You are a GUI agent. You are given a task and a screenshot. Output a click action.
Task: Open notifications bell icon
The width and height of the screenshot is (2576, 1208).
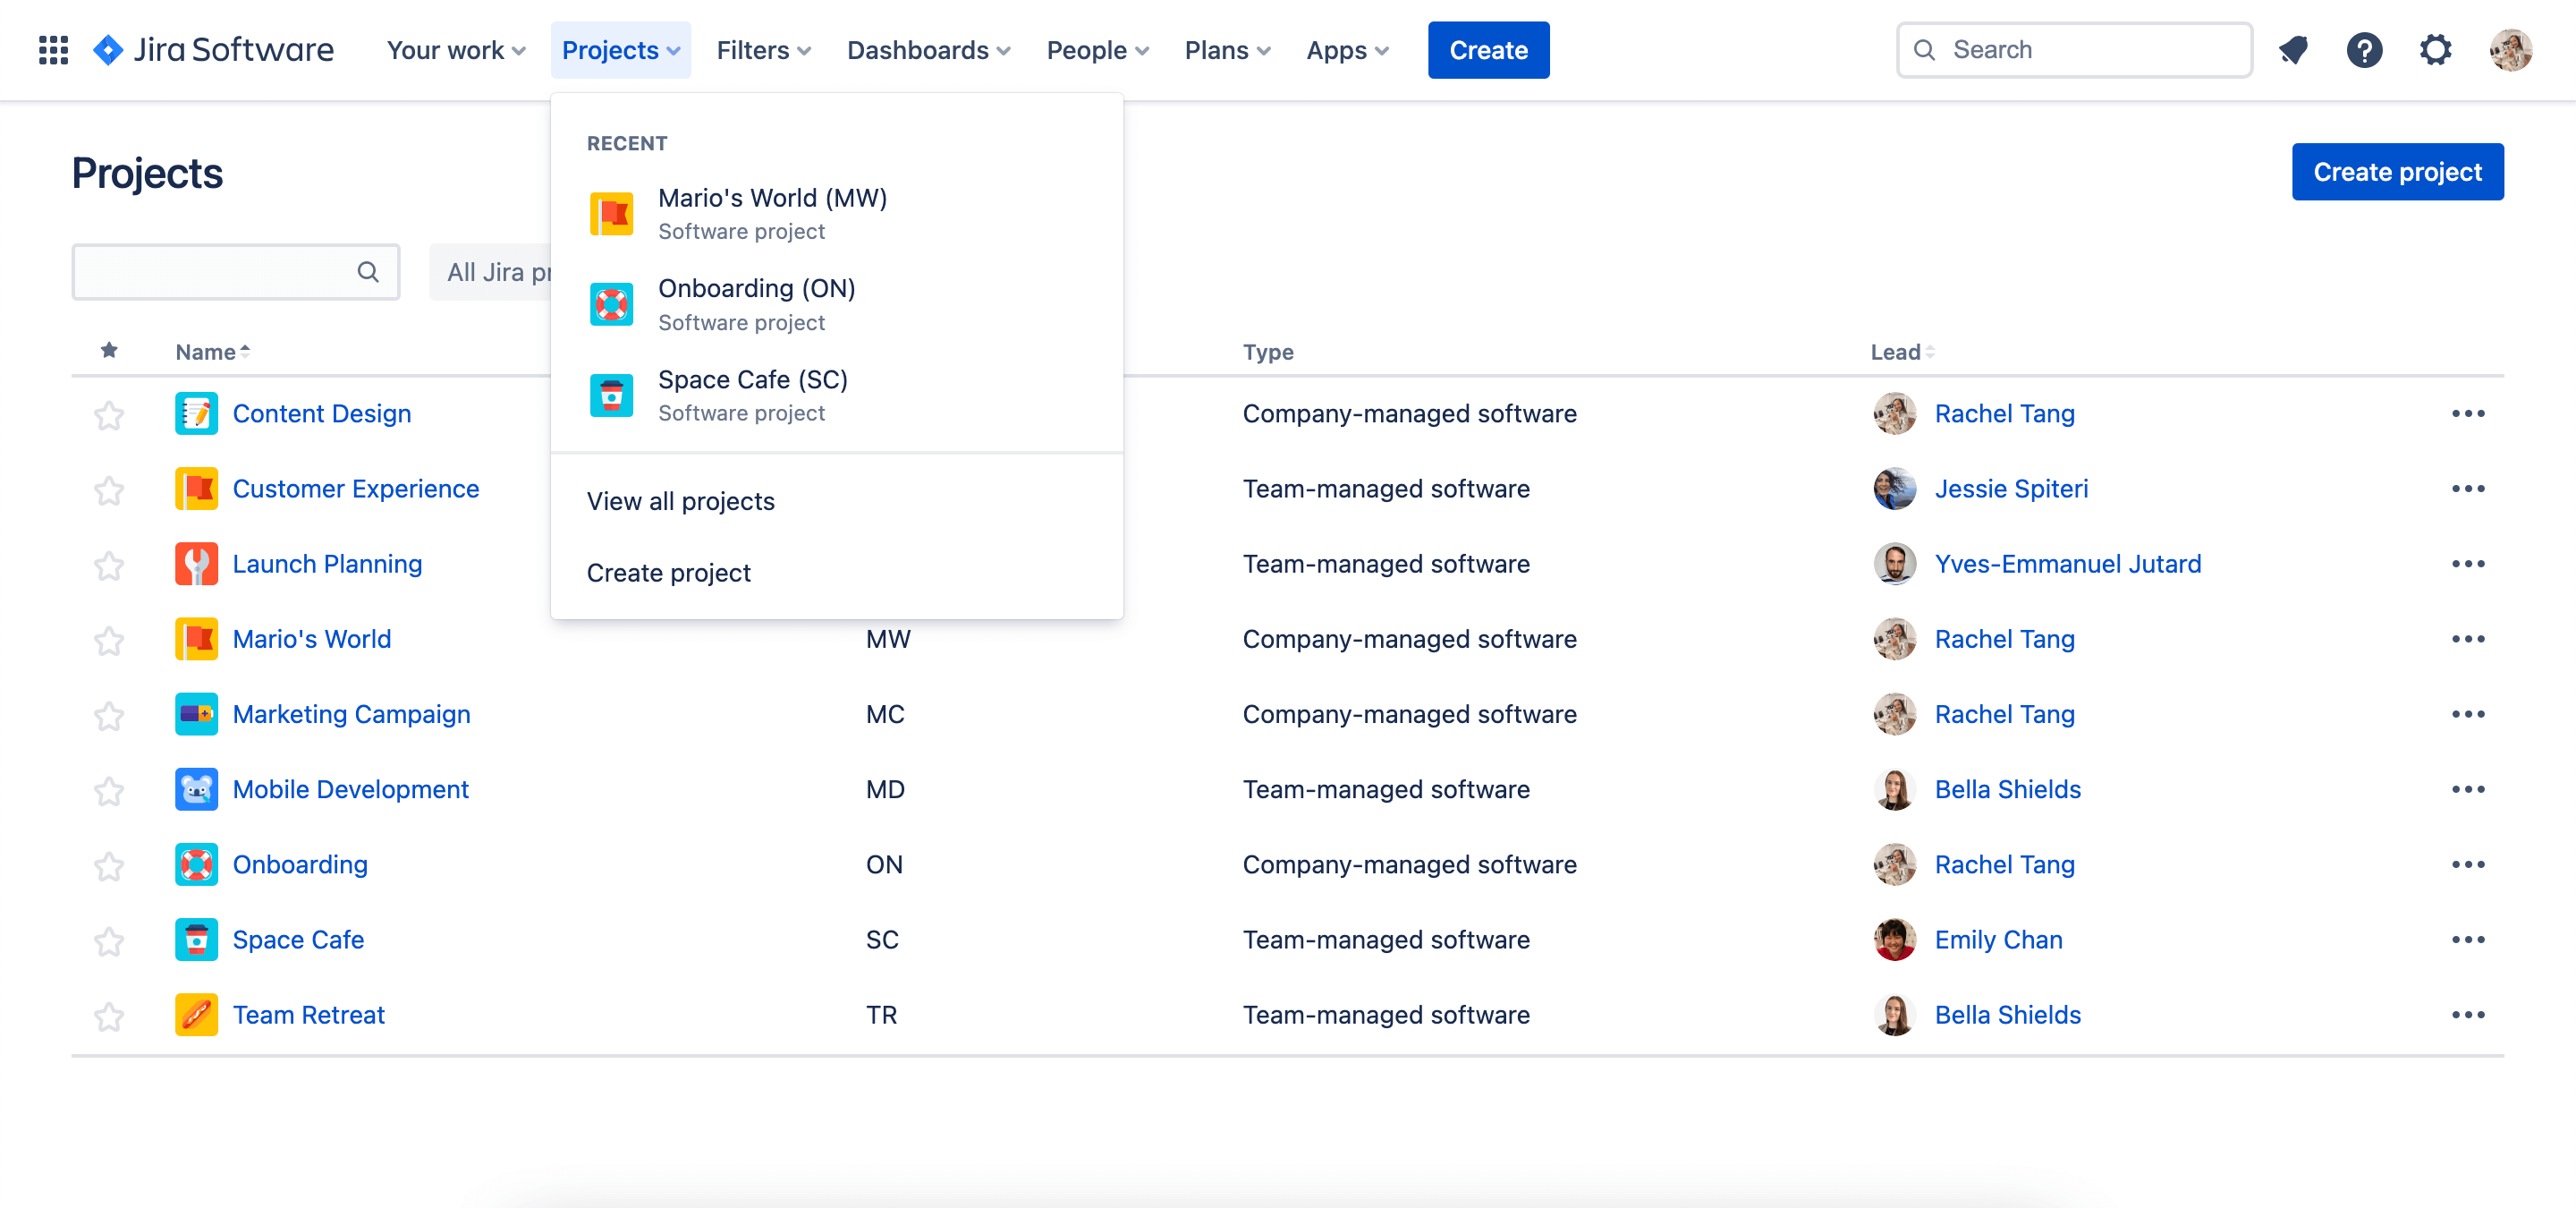point(2293,49)
